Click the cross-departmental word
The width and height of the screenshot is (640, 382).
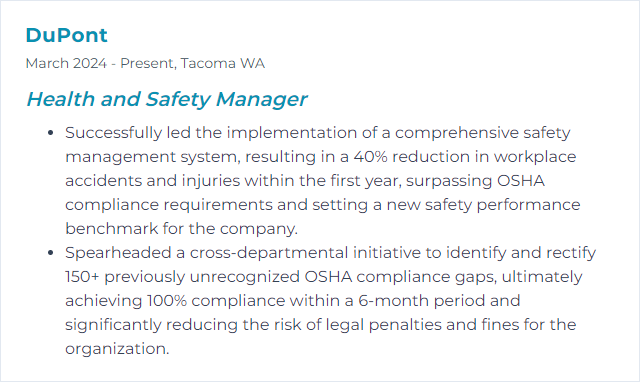point(269,253)
